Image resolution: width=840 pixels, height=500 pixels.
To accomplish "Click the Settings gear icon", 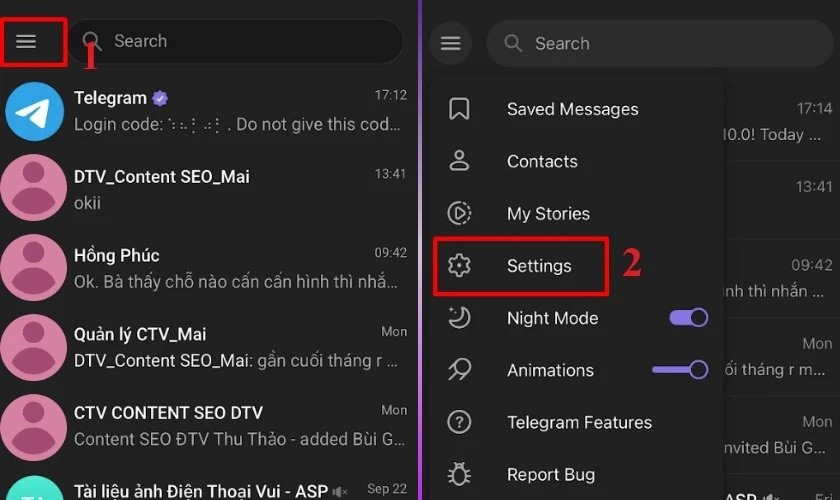I will [x=459, y=265].
